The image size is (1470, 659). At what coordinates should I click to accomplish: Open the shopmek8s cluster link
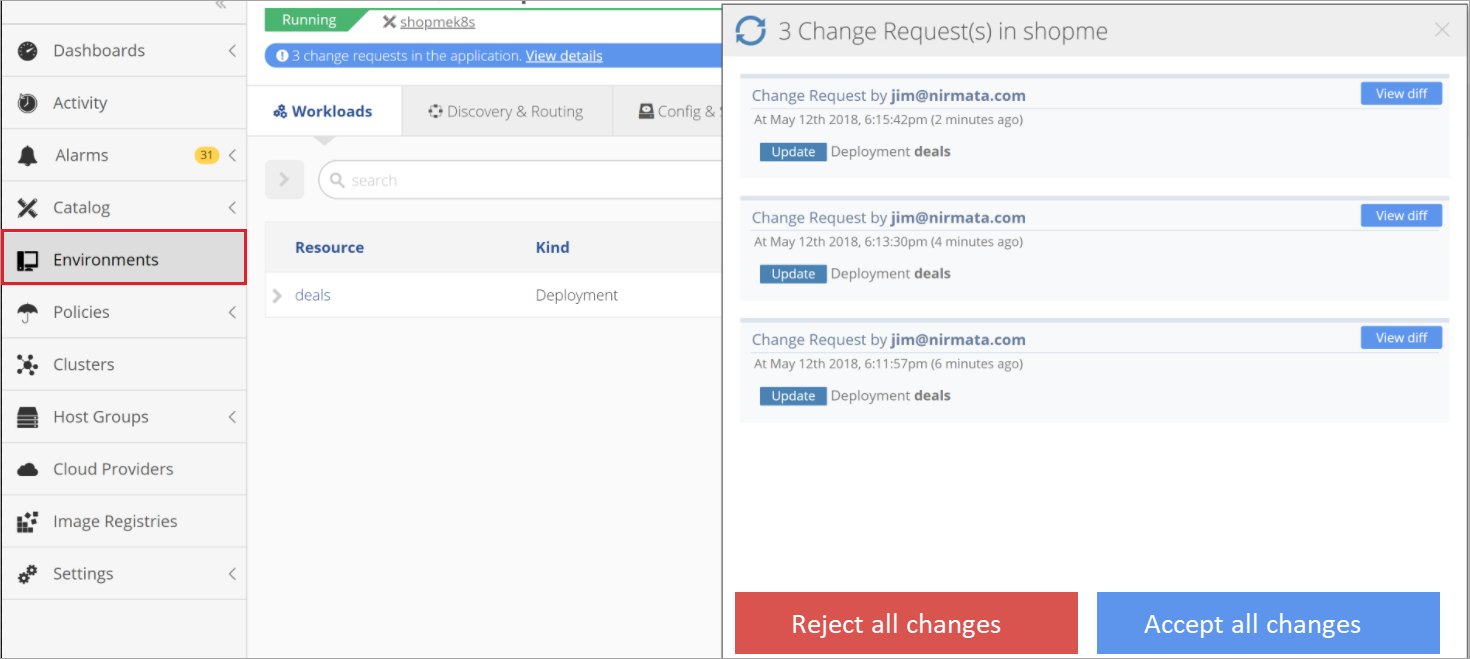click(437, 21)
